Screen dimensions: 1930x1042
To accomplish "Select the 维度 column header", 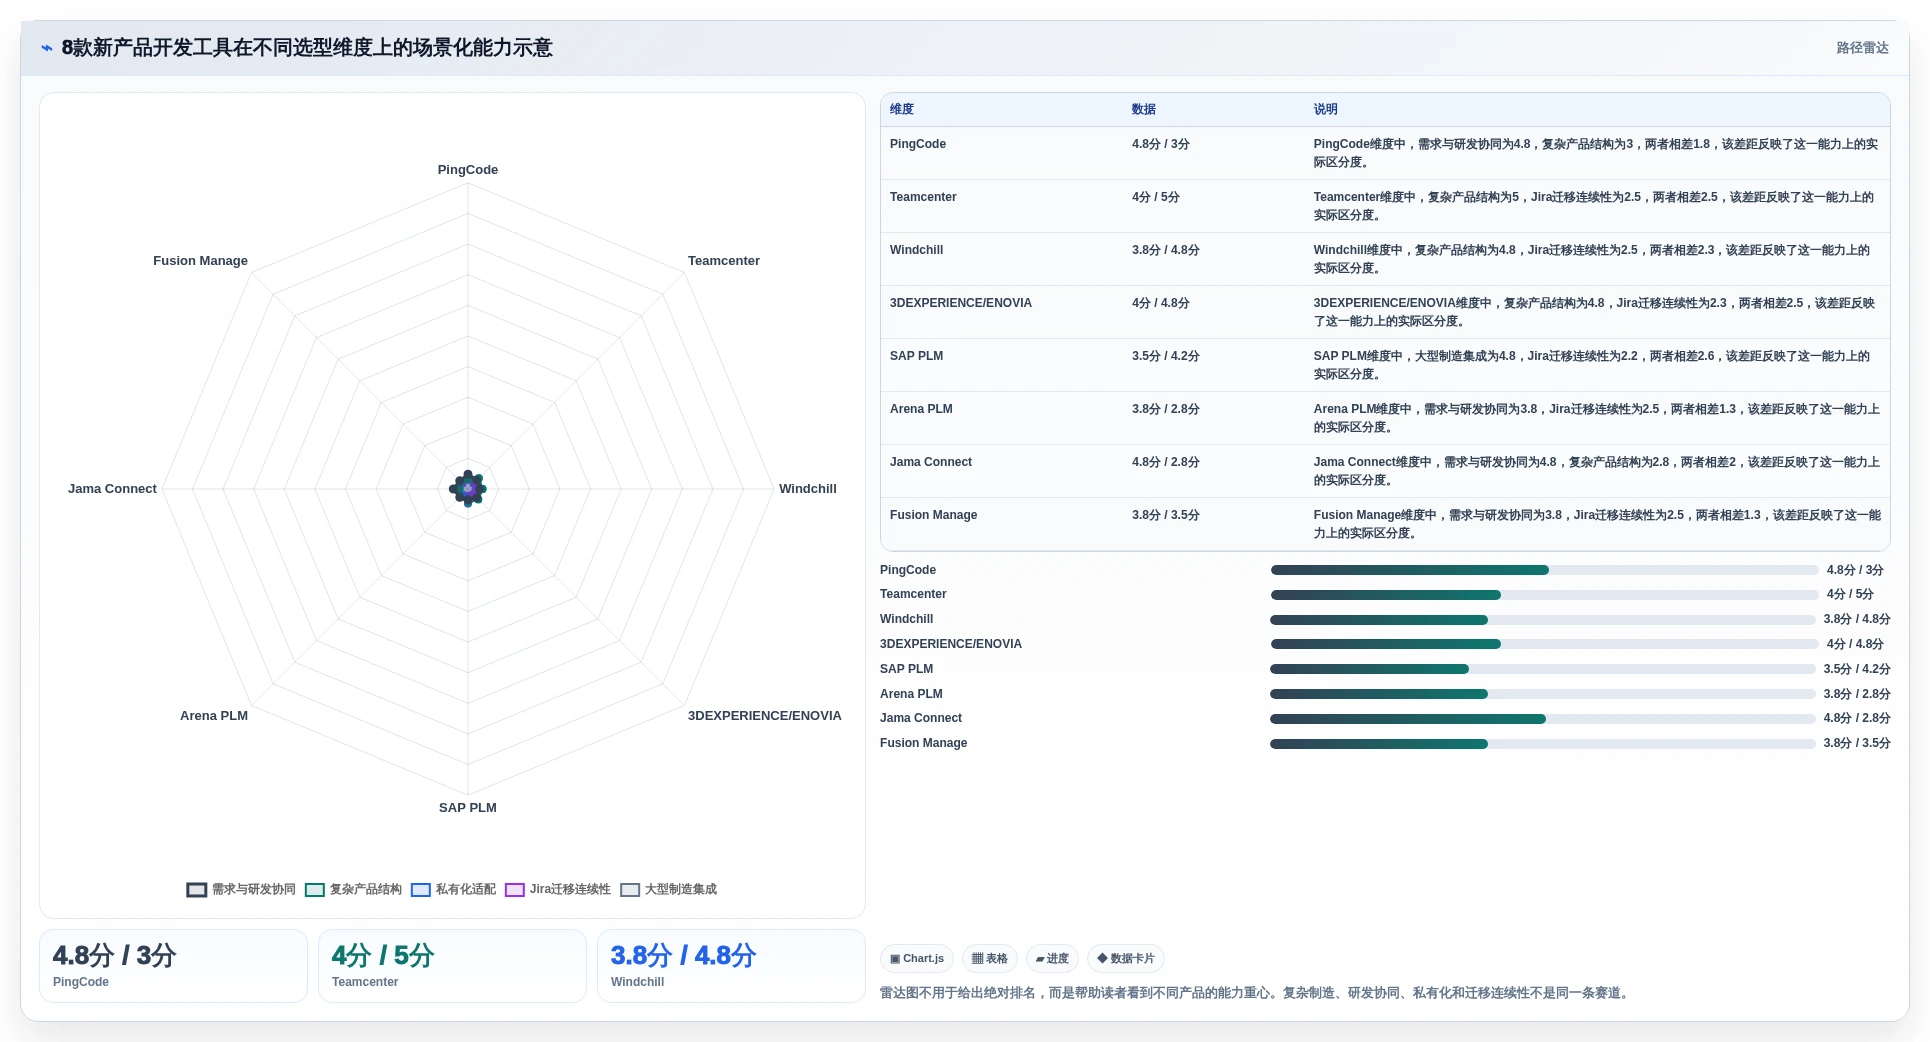I will click(902, 109).
